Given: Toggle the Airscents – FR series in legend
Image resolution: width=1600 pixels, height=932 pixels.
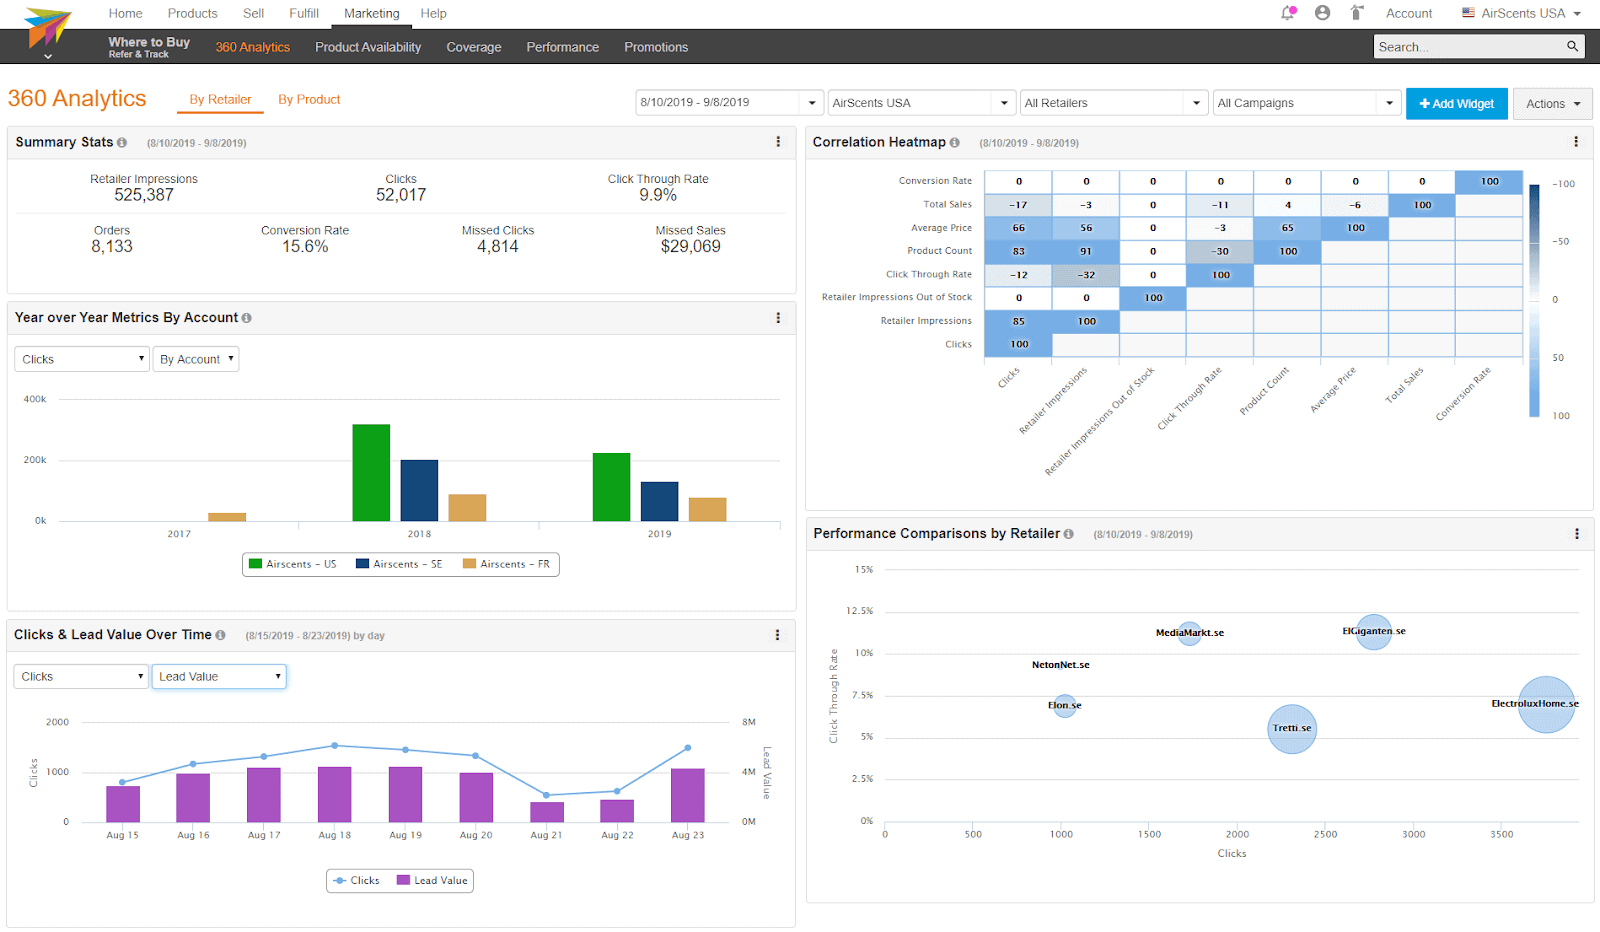Looking at the screenshot, I should click(x=506, y=564).
